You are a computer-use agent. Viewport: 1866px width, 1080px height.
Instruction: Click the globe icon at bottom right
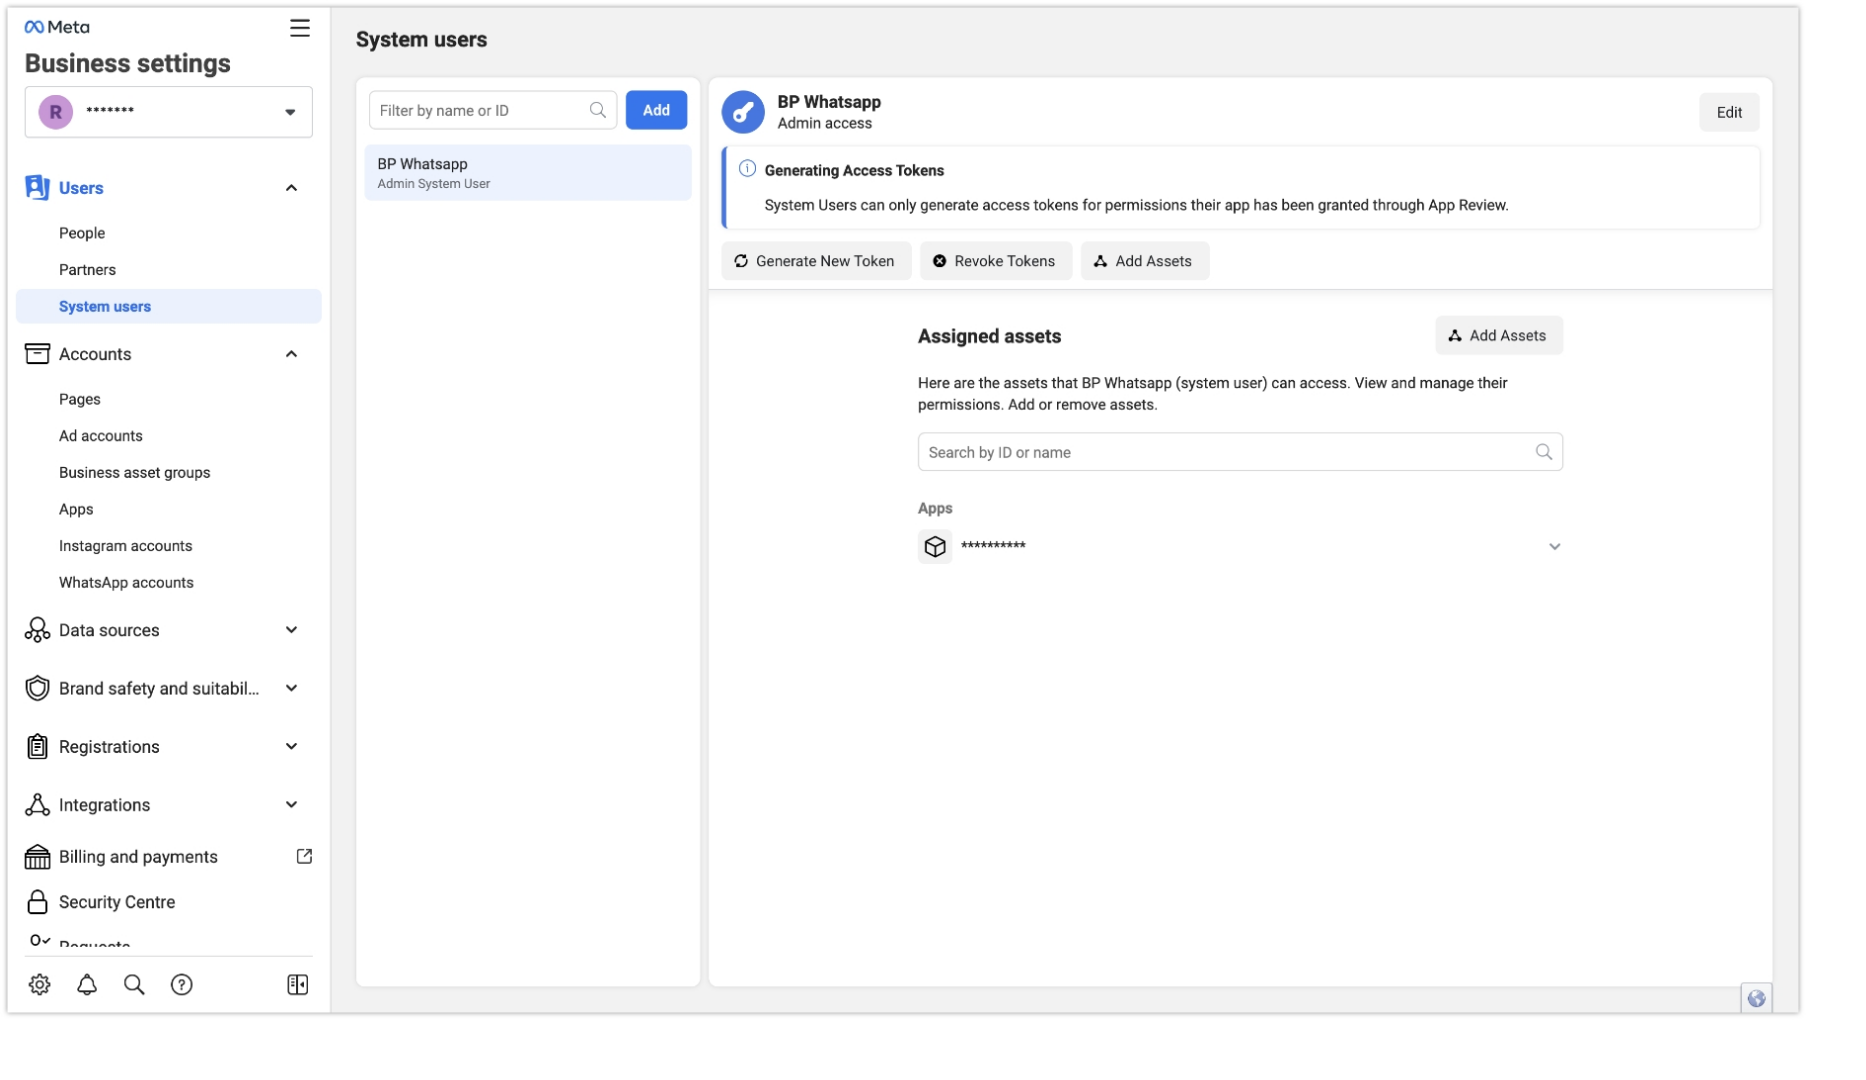pos(1756,999)
